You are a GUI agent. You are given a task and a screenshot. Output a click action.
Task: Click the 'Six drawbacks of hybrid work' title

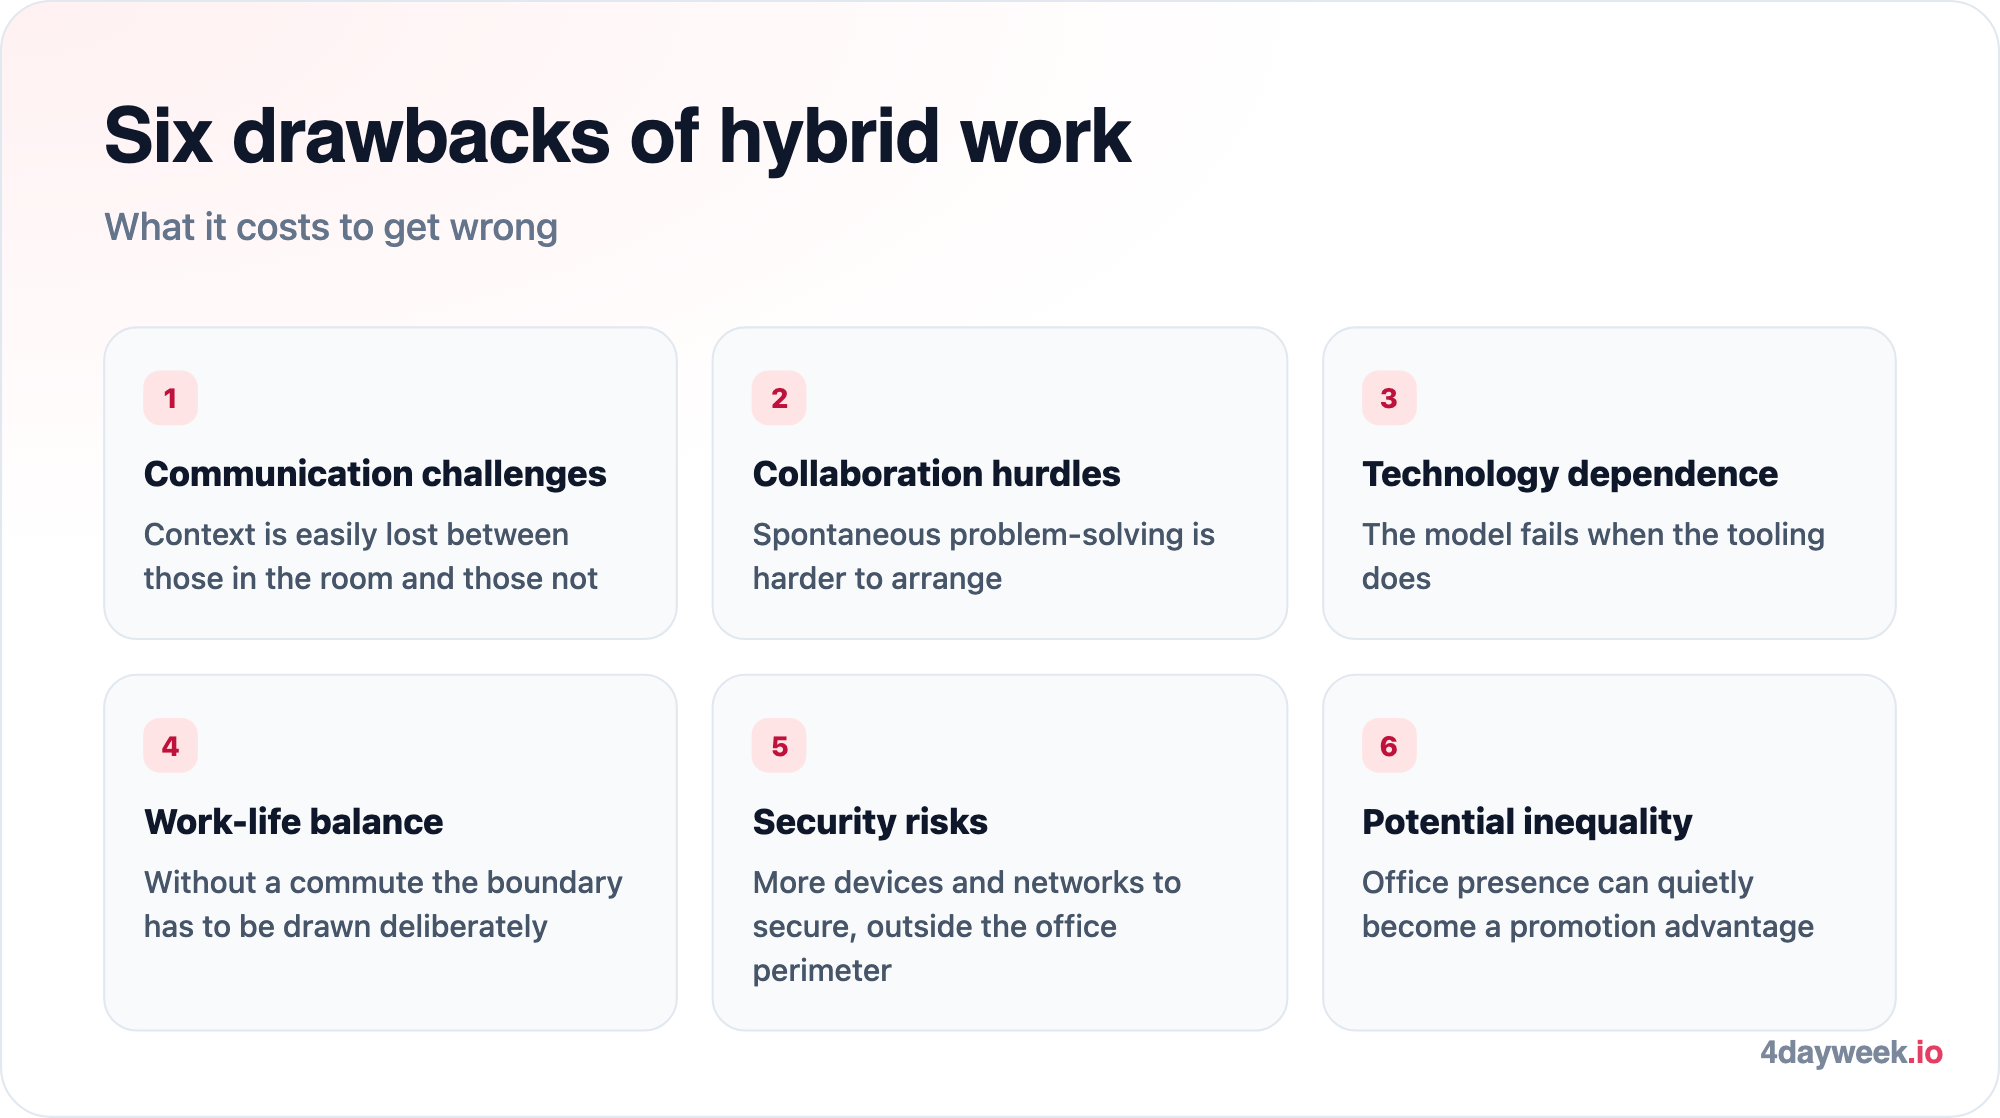[x=617, y=136]
